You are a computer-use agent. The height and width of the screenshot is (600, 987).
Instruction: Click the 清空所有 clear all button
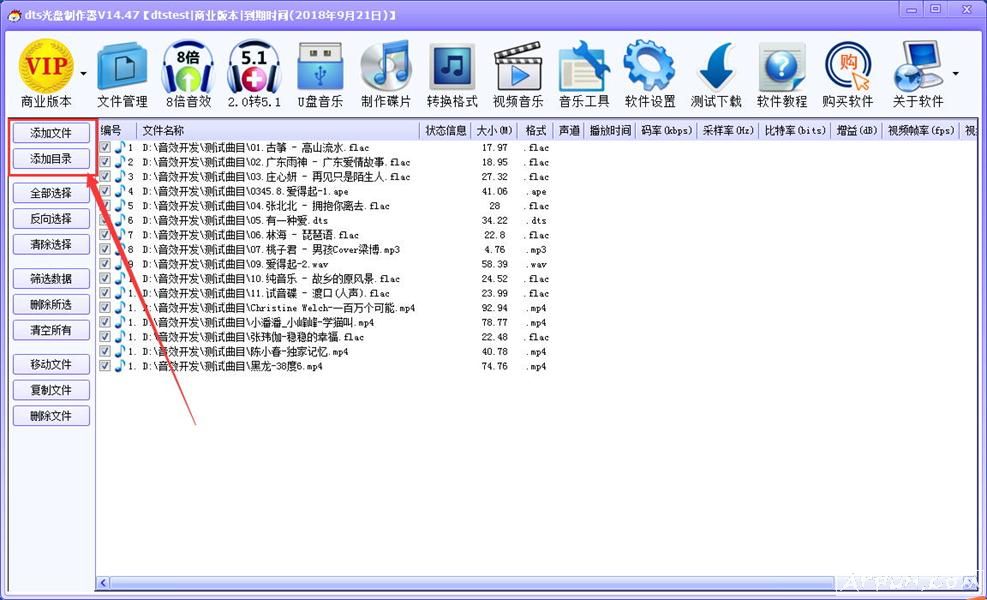[x=50, y=330]
